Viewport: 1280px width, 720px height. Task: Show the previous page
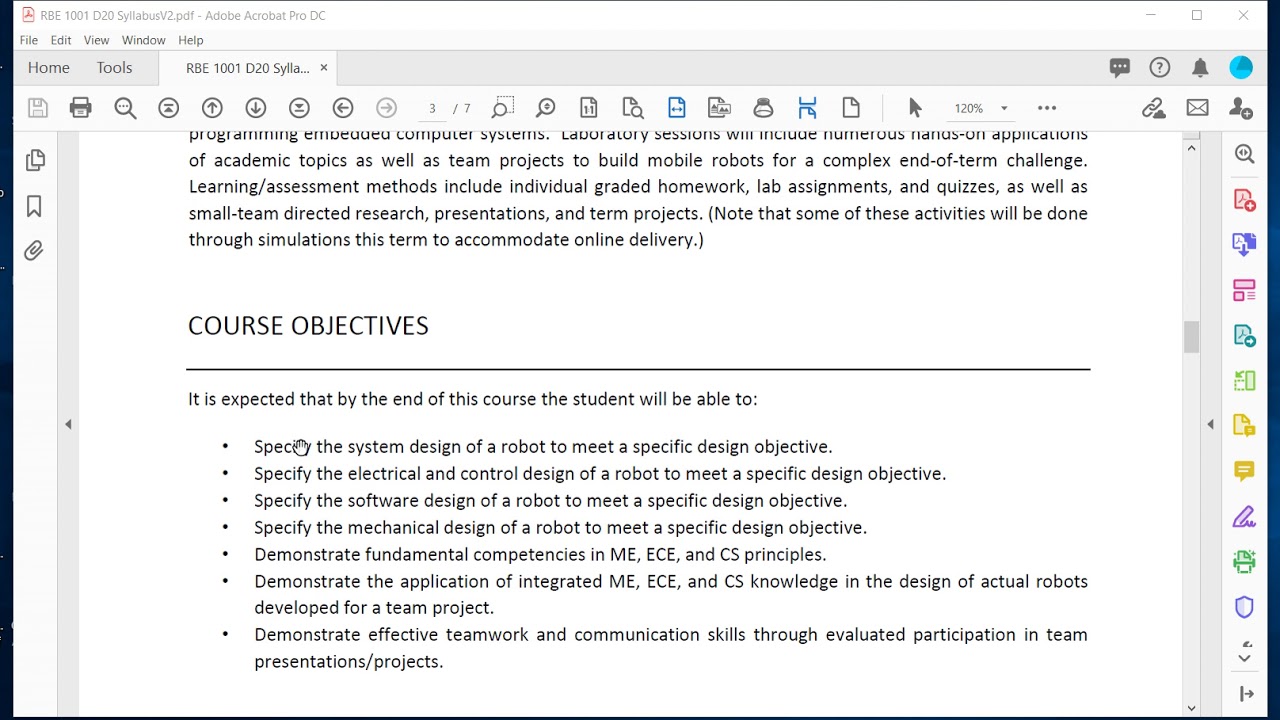click(212, 108)
